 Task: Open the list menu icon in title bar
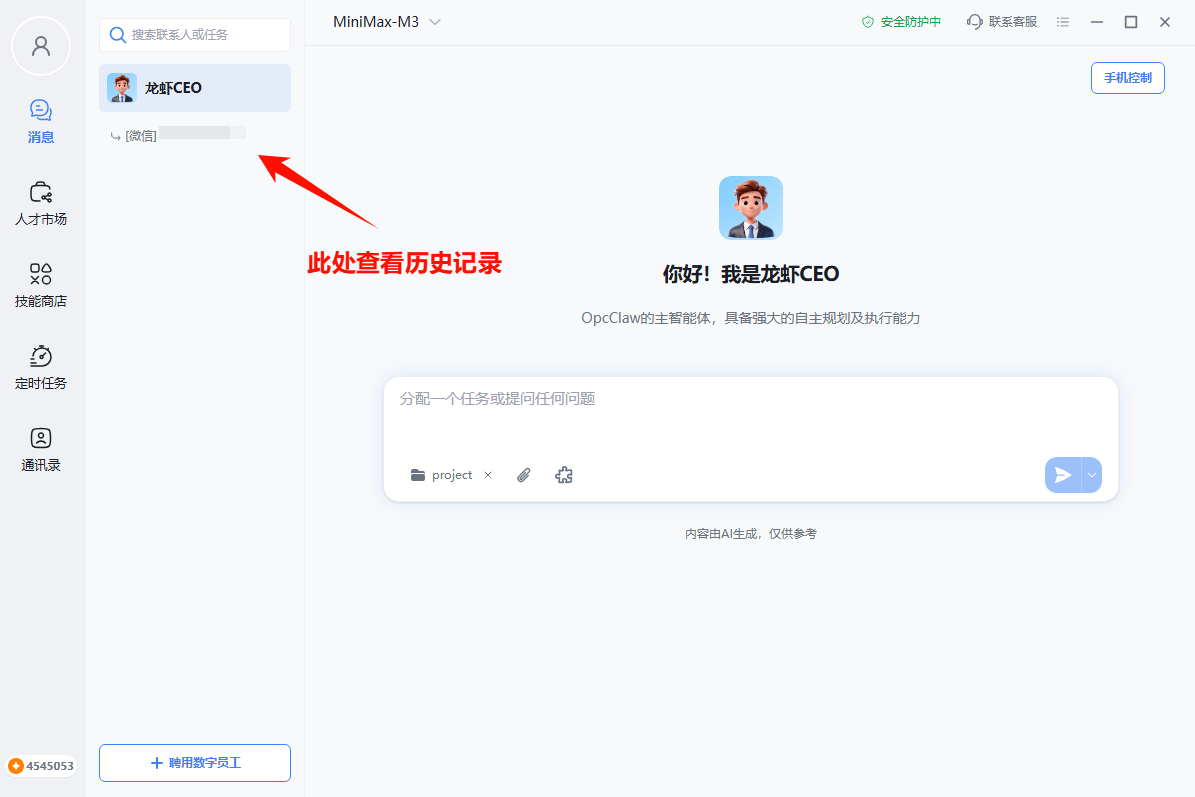[x=1063, y=22]
